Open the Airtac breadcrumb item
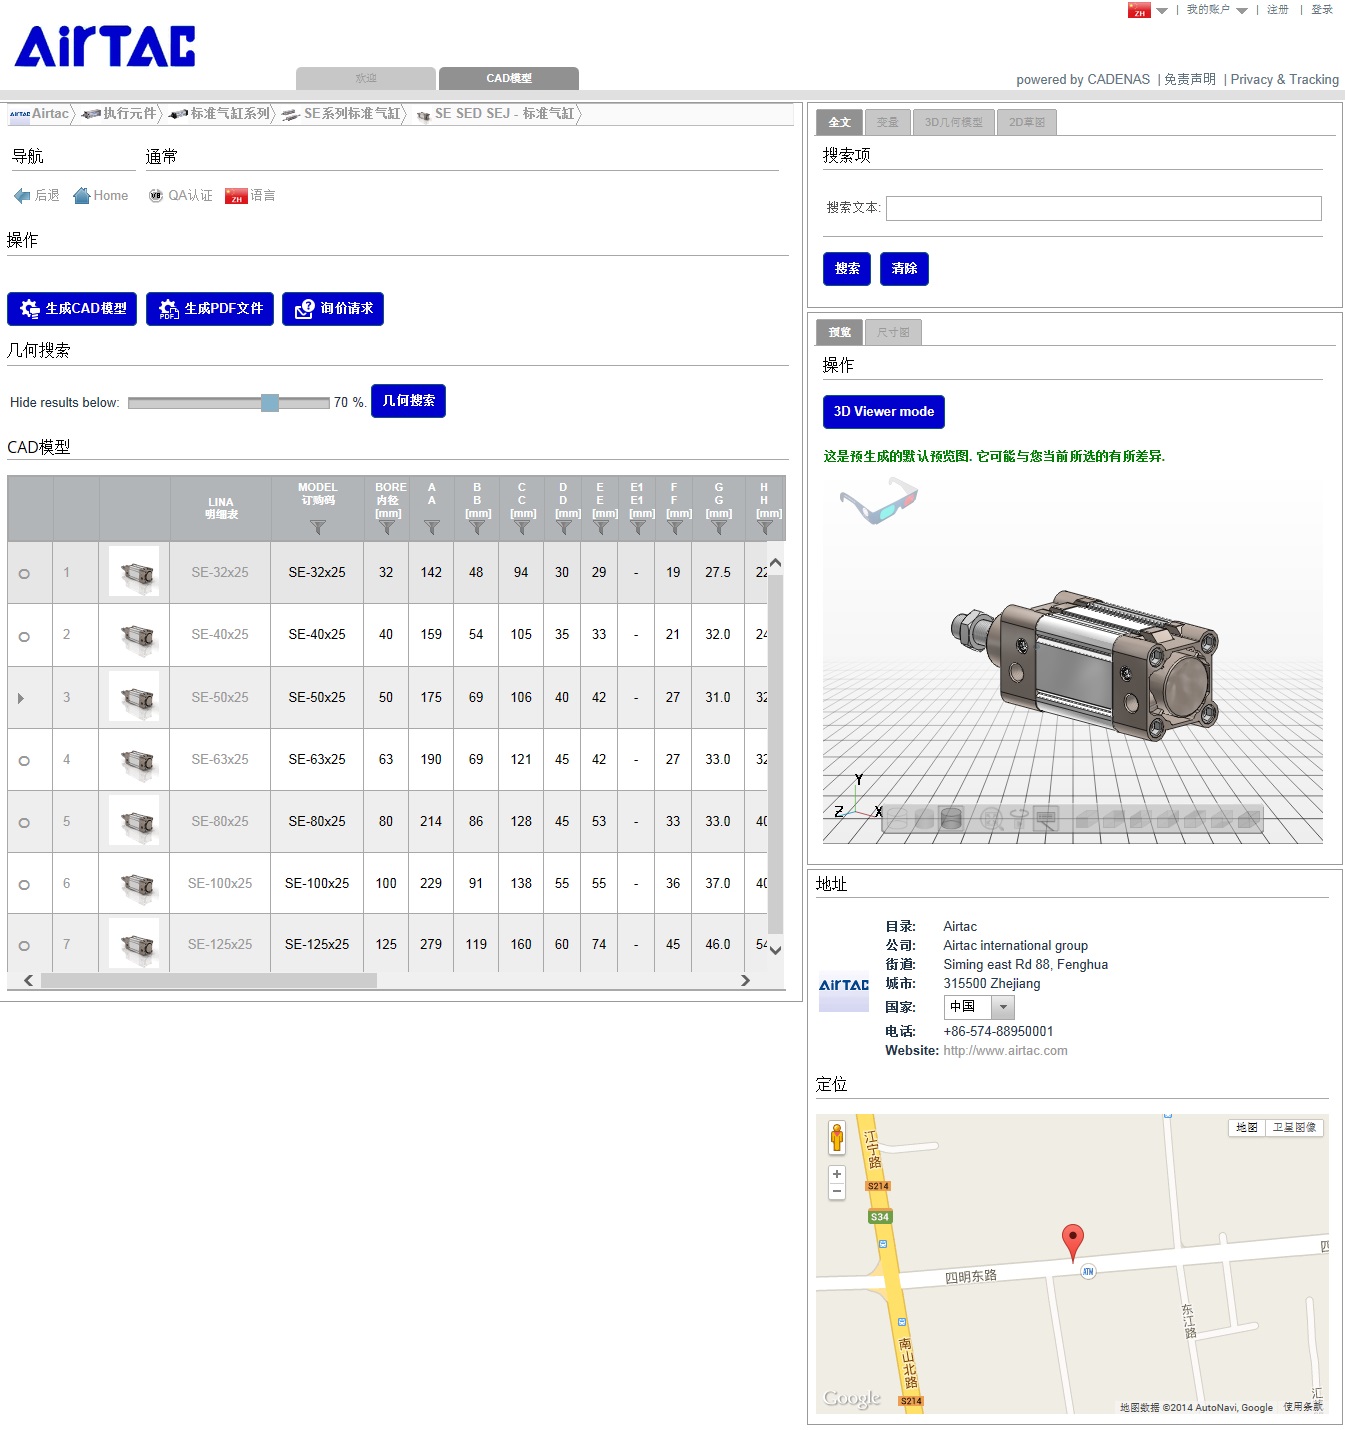Image resolution: width=1345 pixels, height=1430 pixels. 40,114
